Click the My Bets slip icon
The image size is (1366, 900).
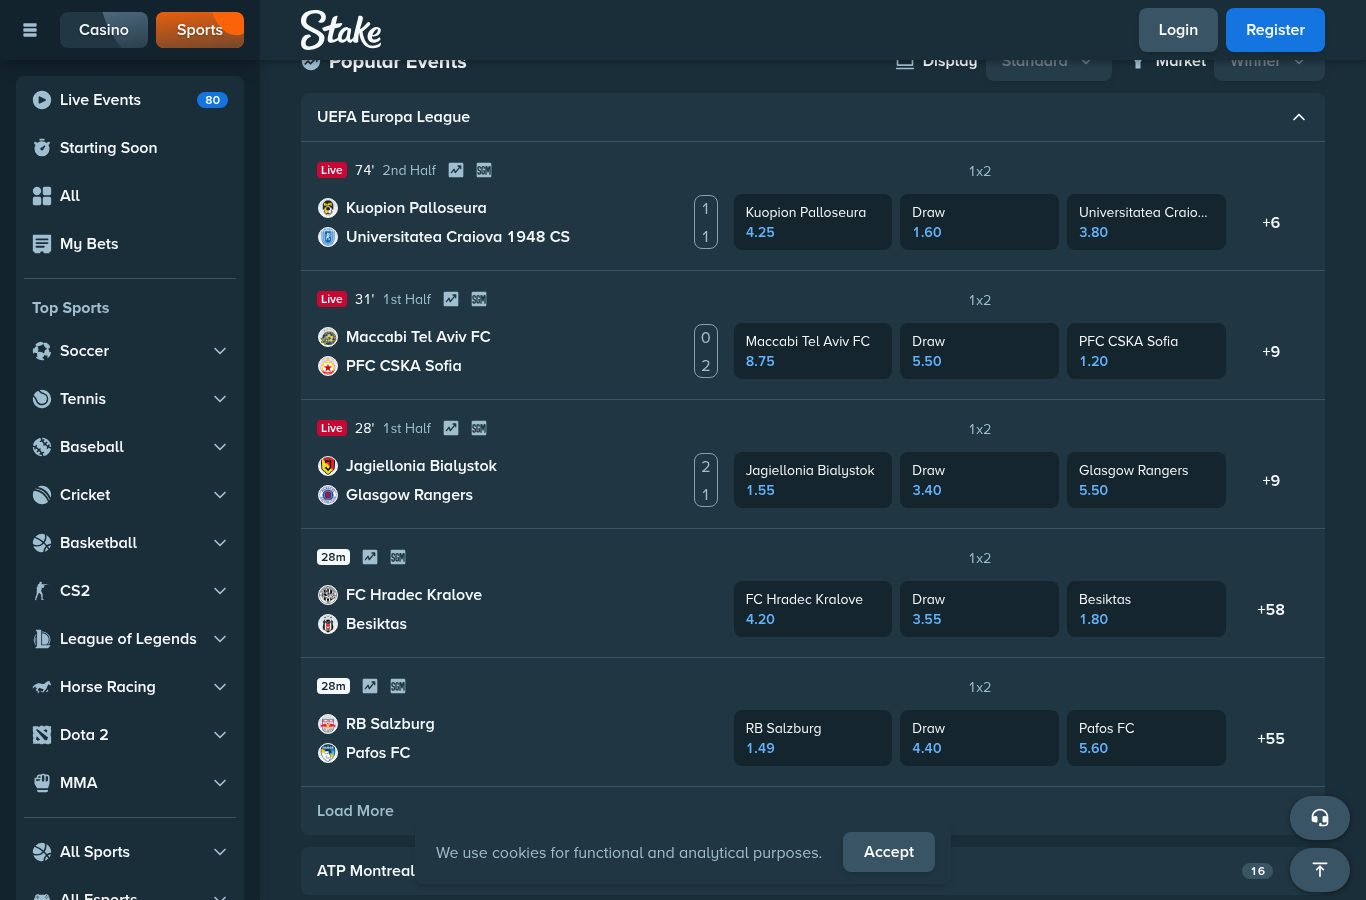pos(42,244)
